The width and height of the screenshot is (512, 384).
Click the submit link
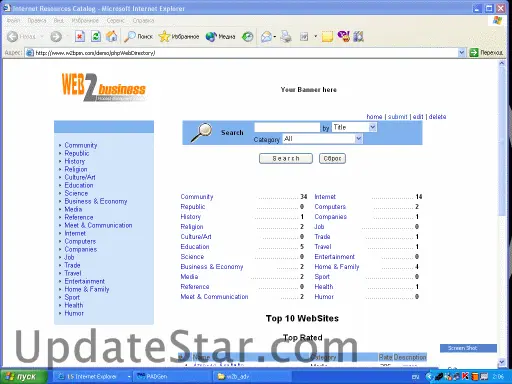(x=397, y=117)
